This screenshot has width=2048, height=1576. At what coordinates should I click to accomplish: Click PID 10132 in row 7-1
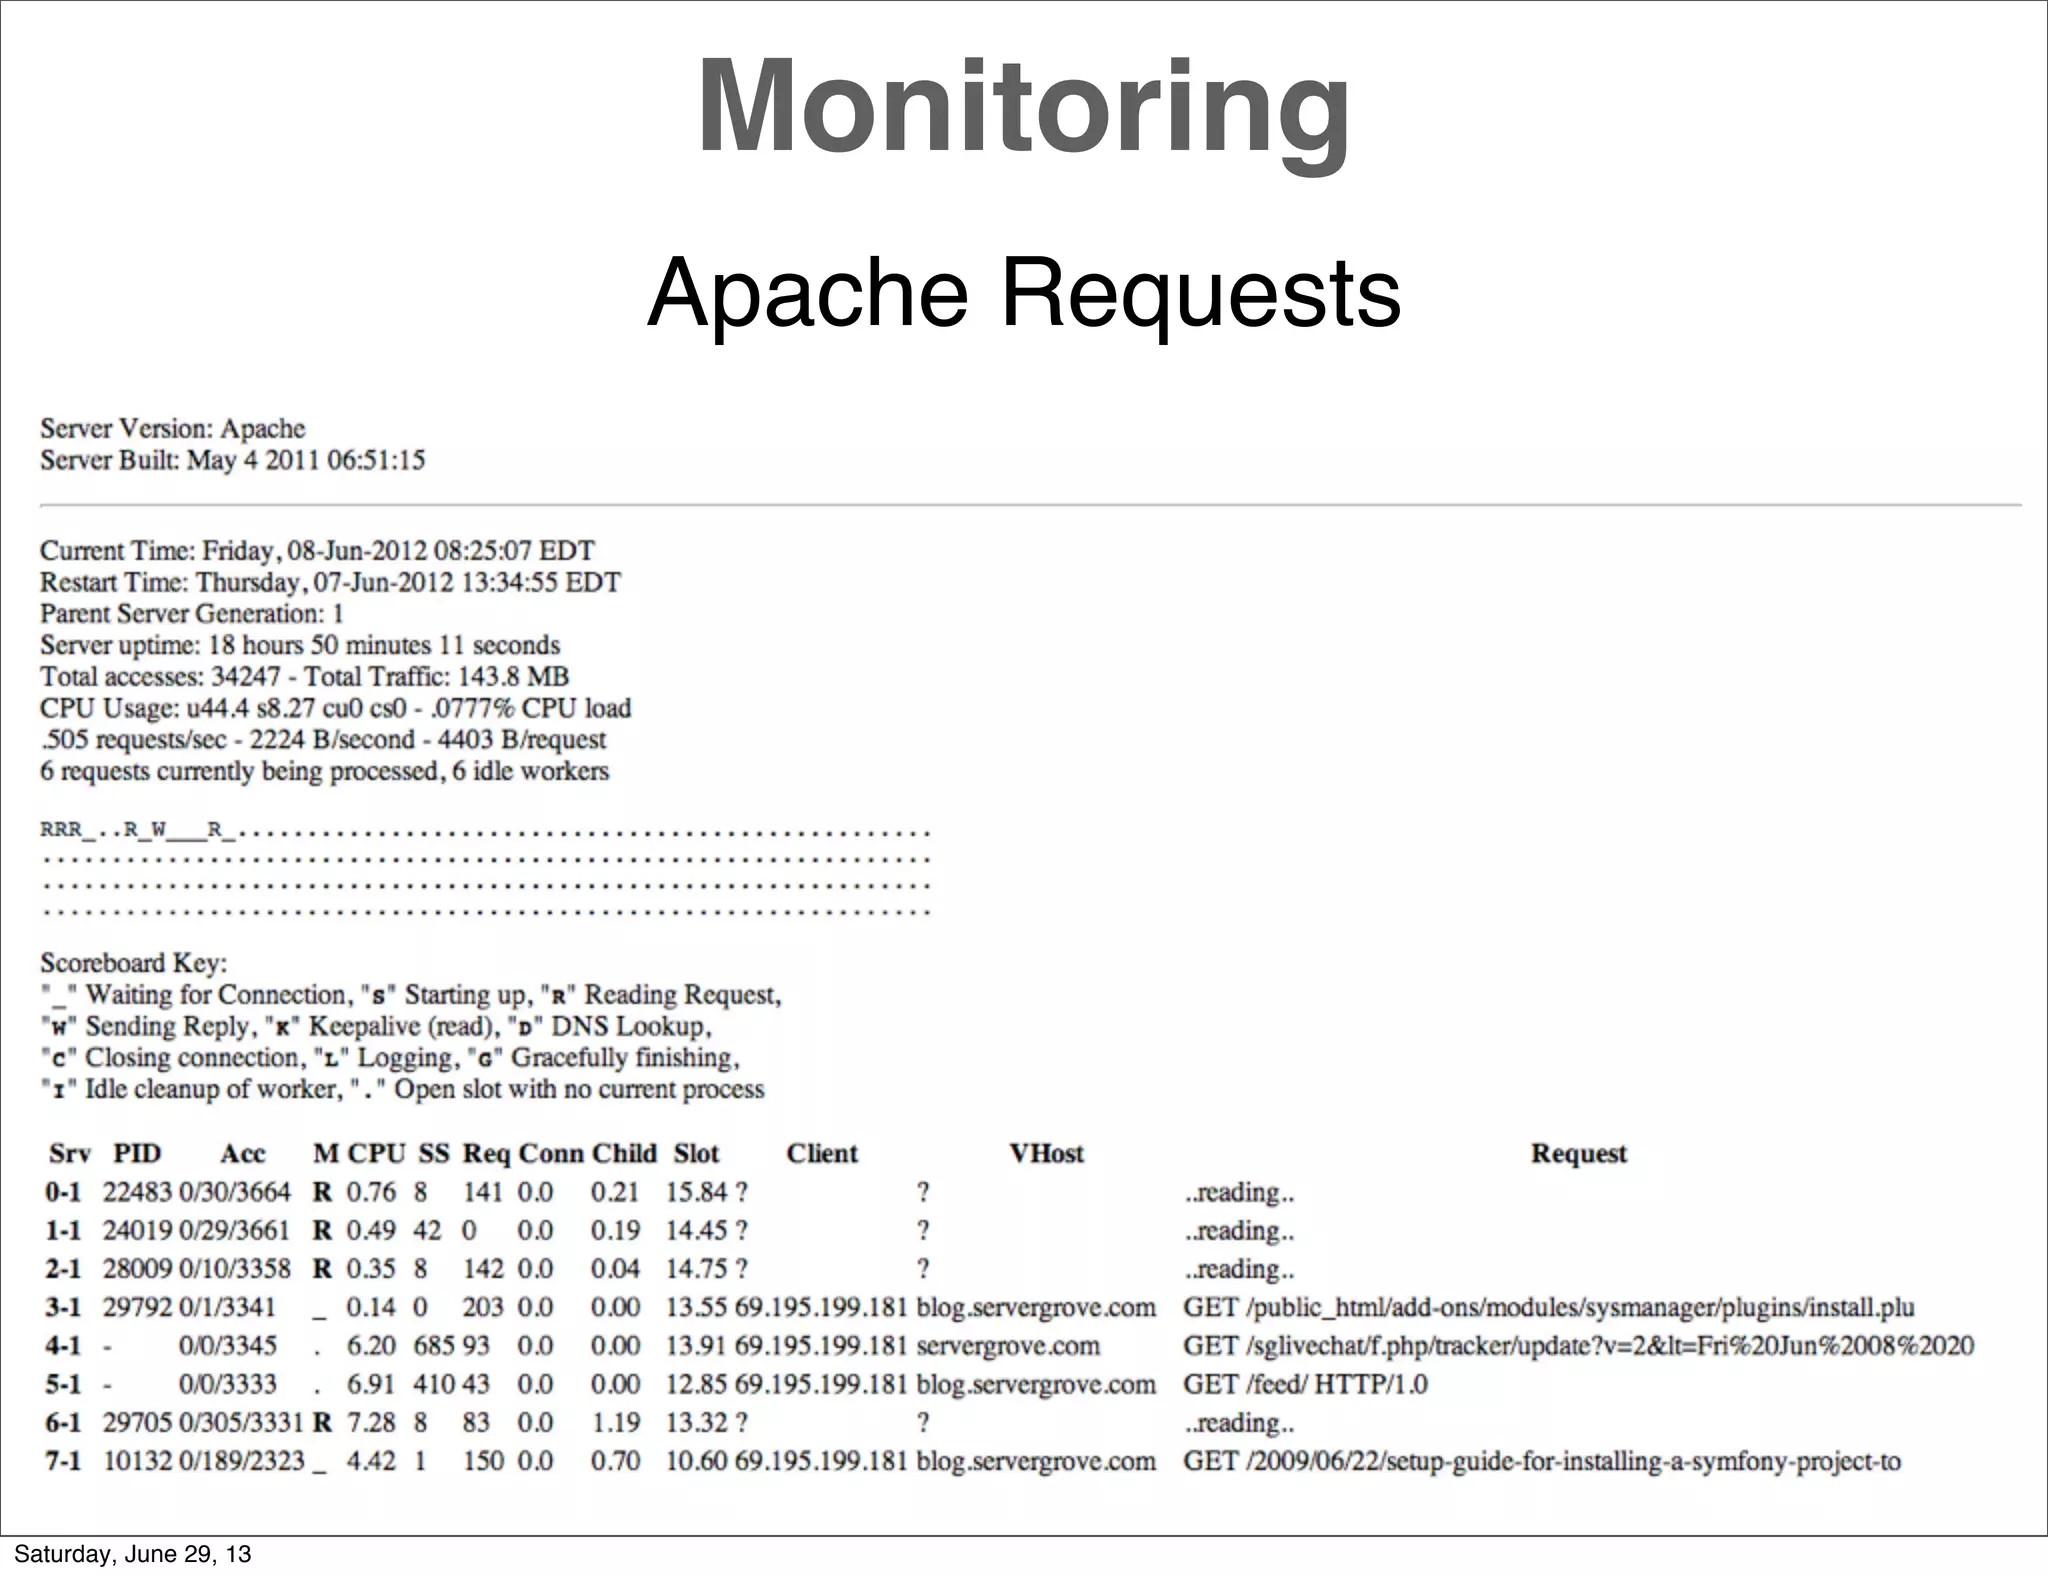pyautogui.click(x=137, y=1462)
